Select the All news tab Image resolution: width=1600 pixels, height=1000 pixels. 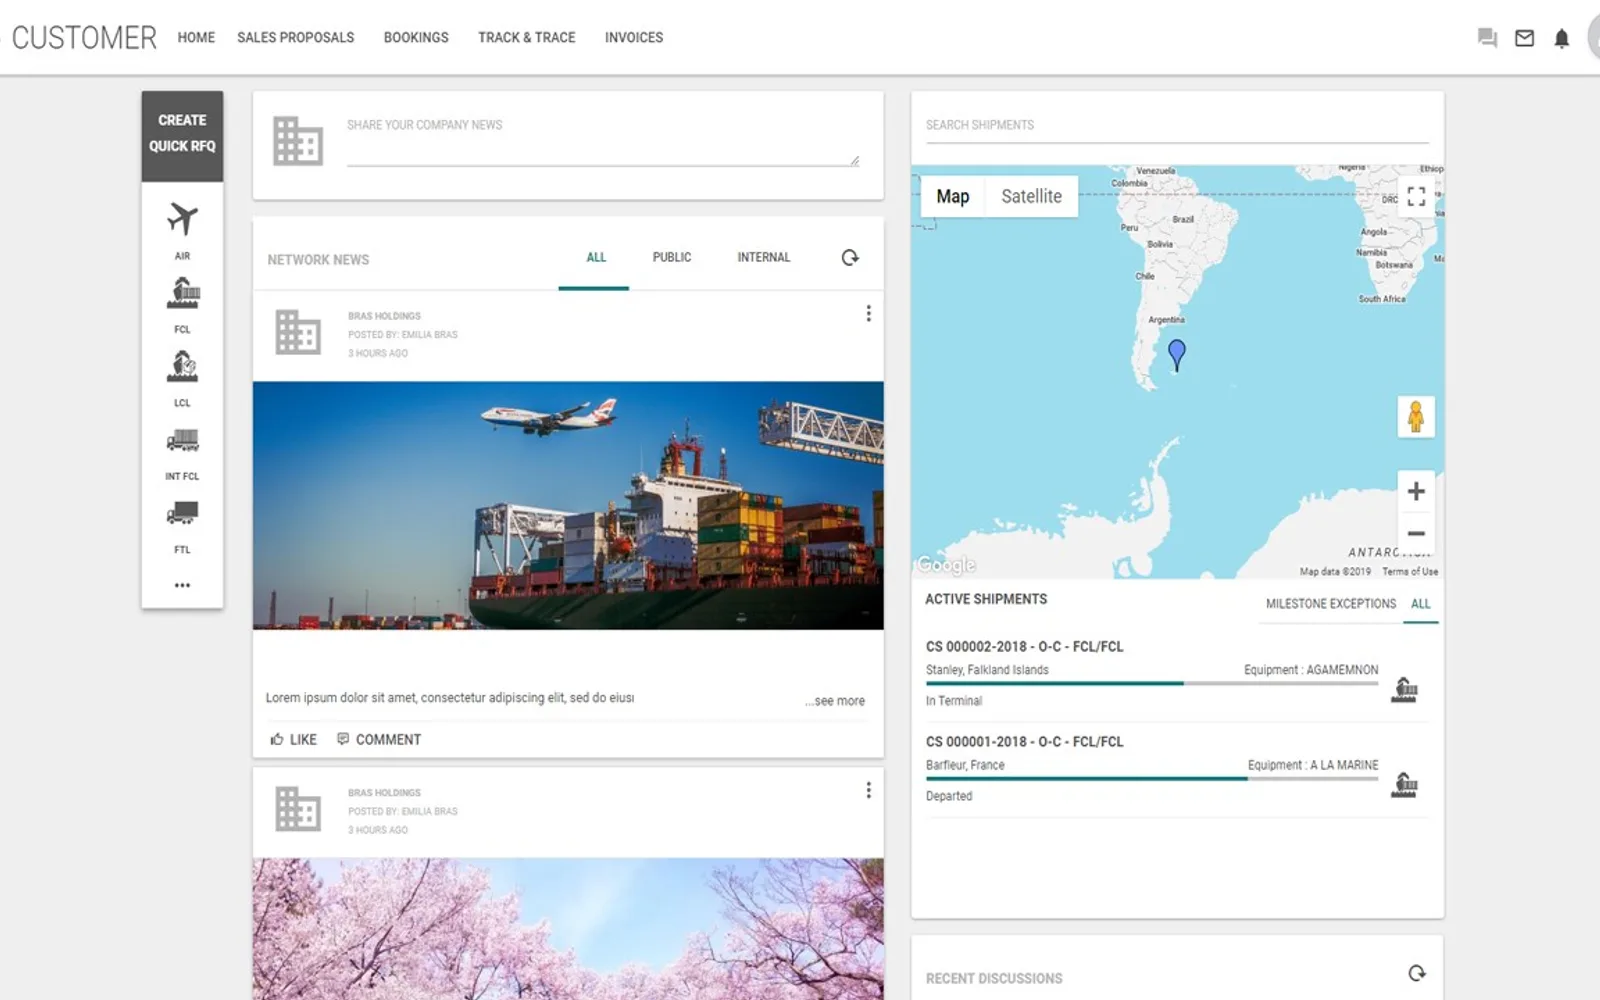click(x=595, y=257)
